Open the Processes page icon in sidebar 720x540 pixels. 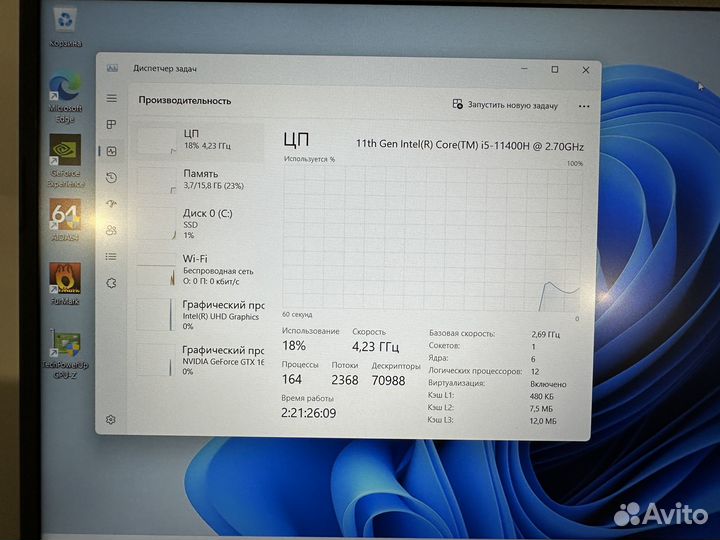tap(111, 124)
